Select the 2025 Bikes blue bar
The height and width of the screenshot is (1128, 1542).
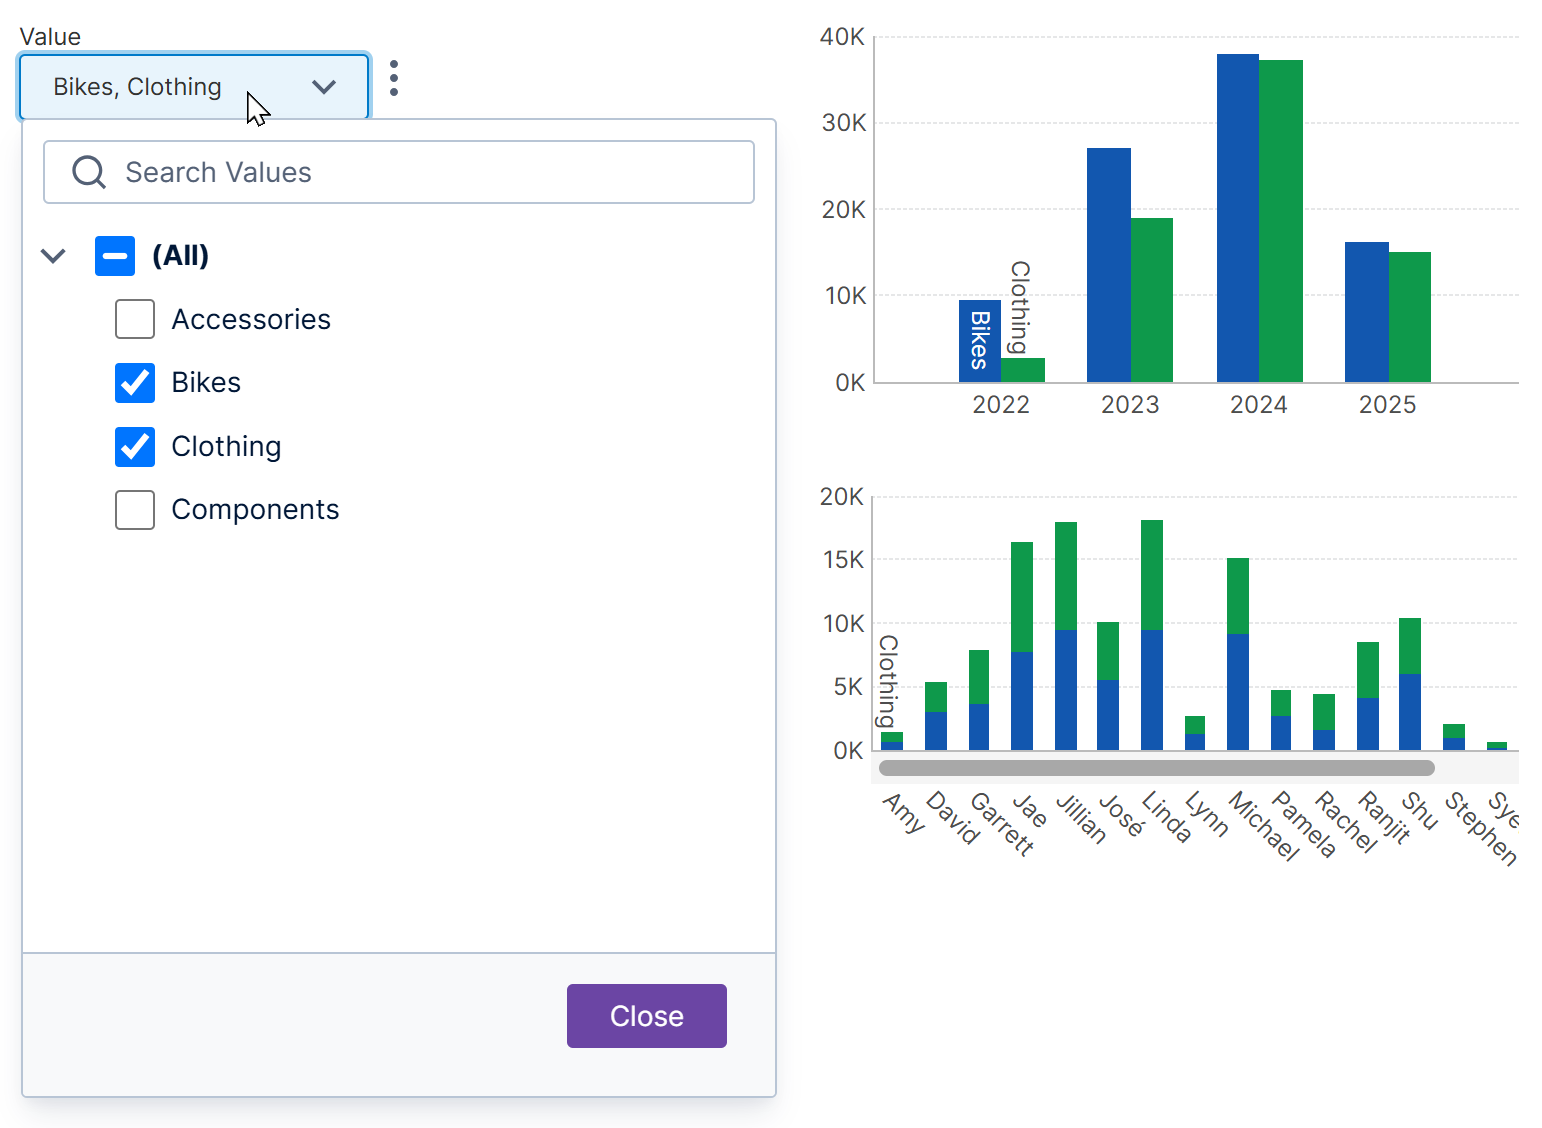point(1367,312)
